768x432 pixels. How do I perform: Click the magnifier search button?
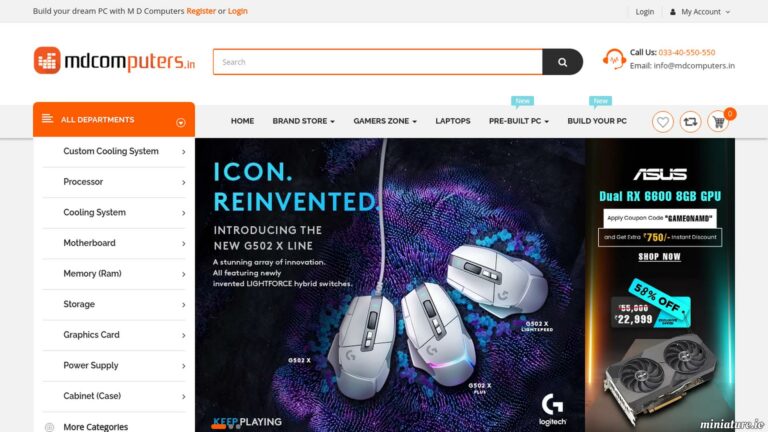tap(562, 62)
